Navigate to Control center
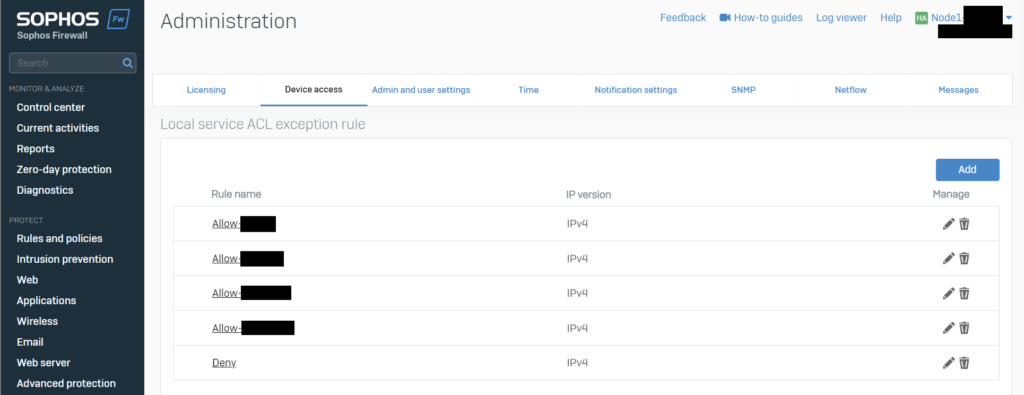1024x395 pixels. (51, 107)
